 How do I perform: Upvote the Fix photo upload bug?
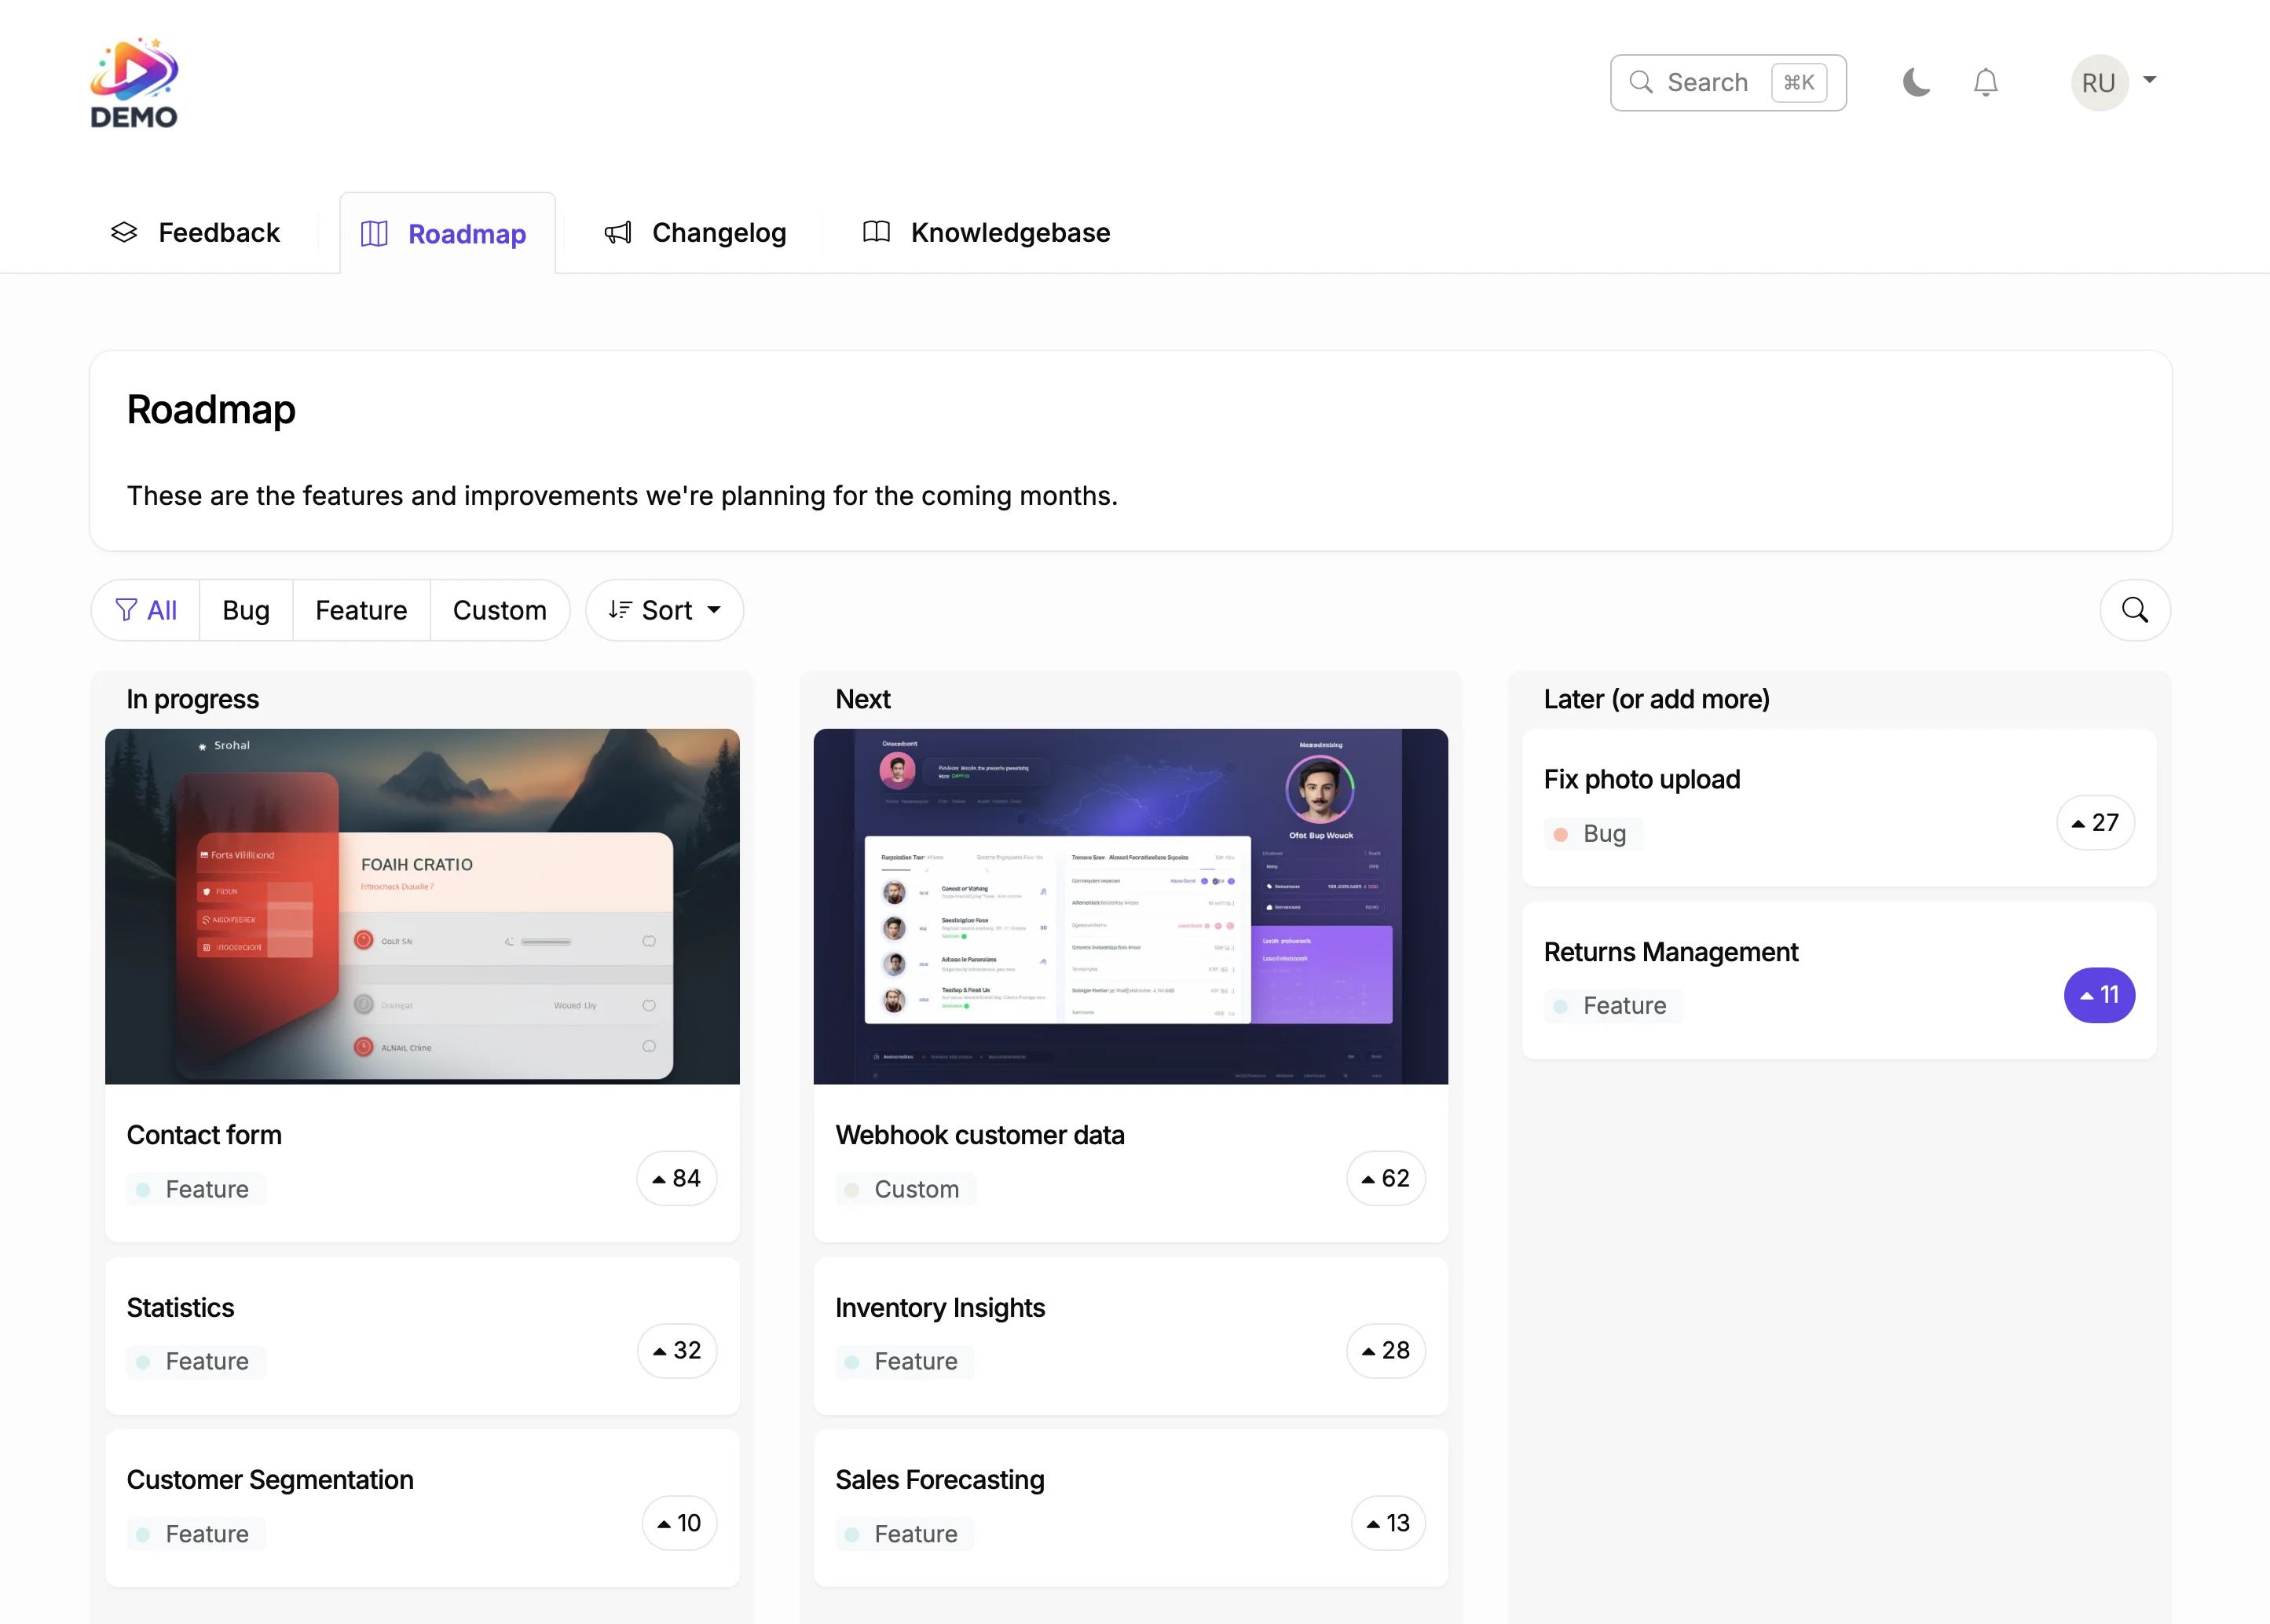coord(2096,822)
